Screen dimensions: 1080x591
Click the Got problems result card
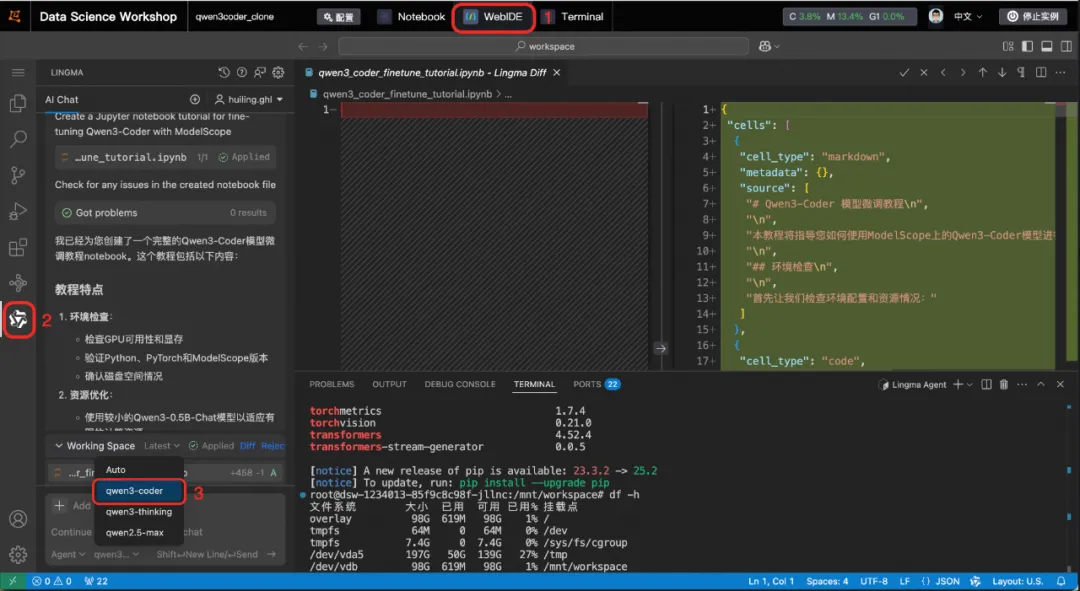[165, 213]
